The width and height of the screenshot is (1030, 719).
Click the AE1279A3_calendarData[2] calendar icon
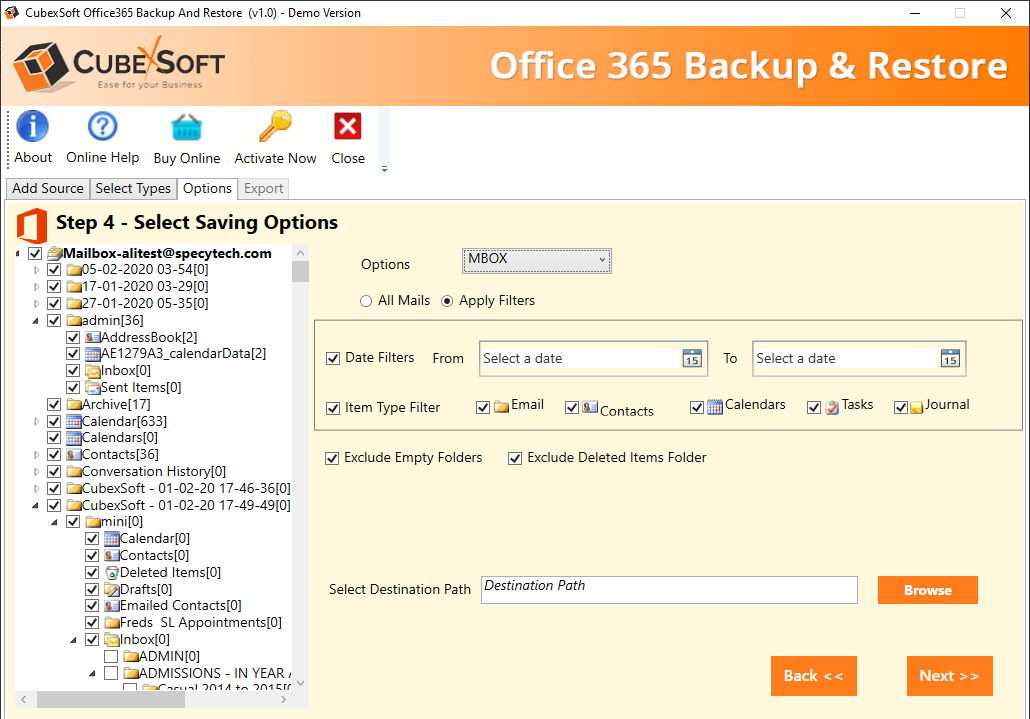pyautogui.click(x=93, y=354)
